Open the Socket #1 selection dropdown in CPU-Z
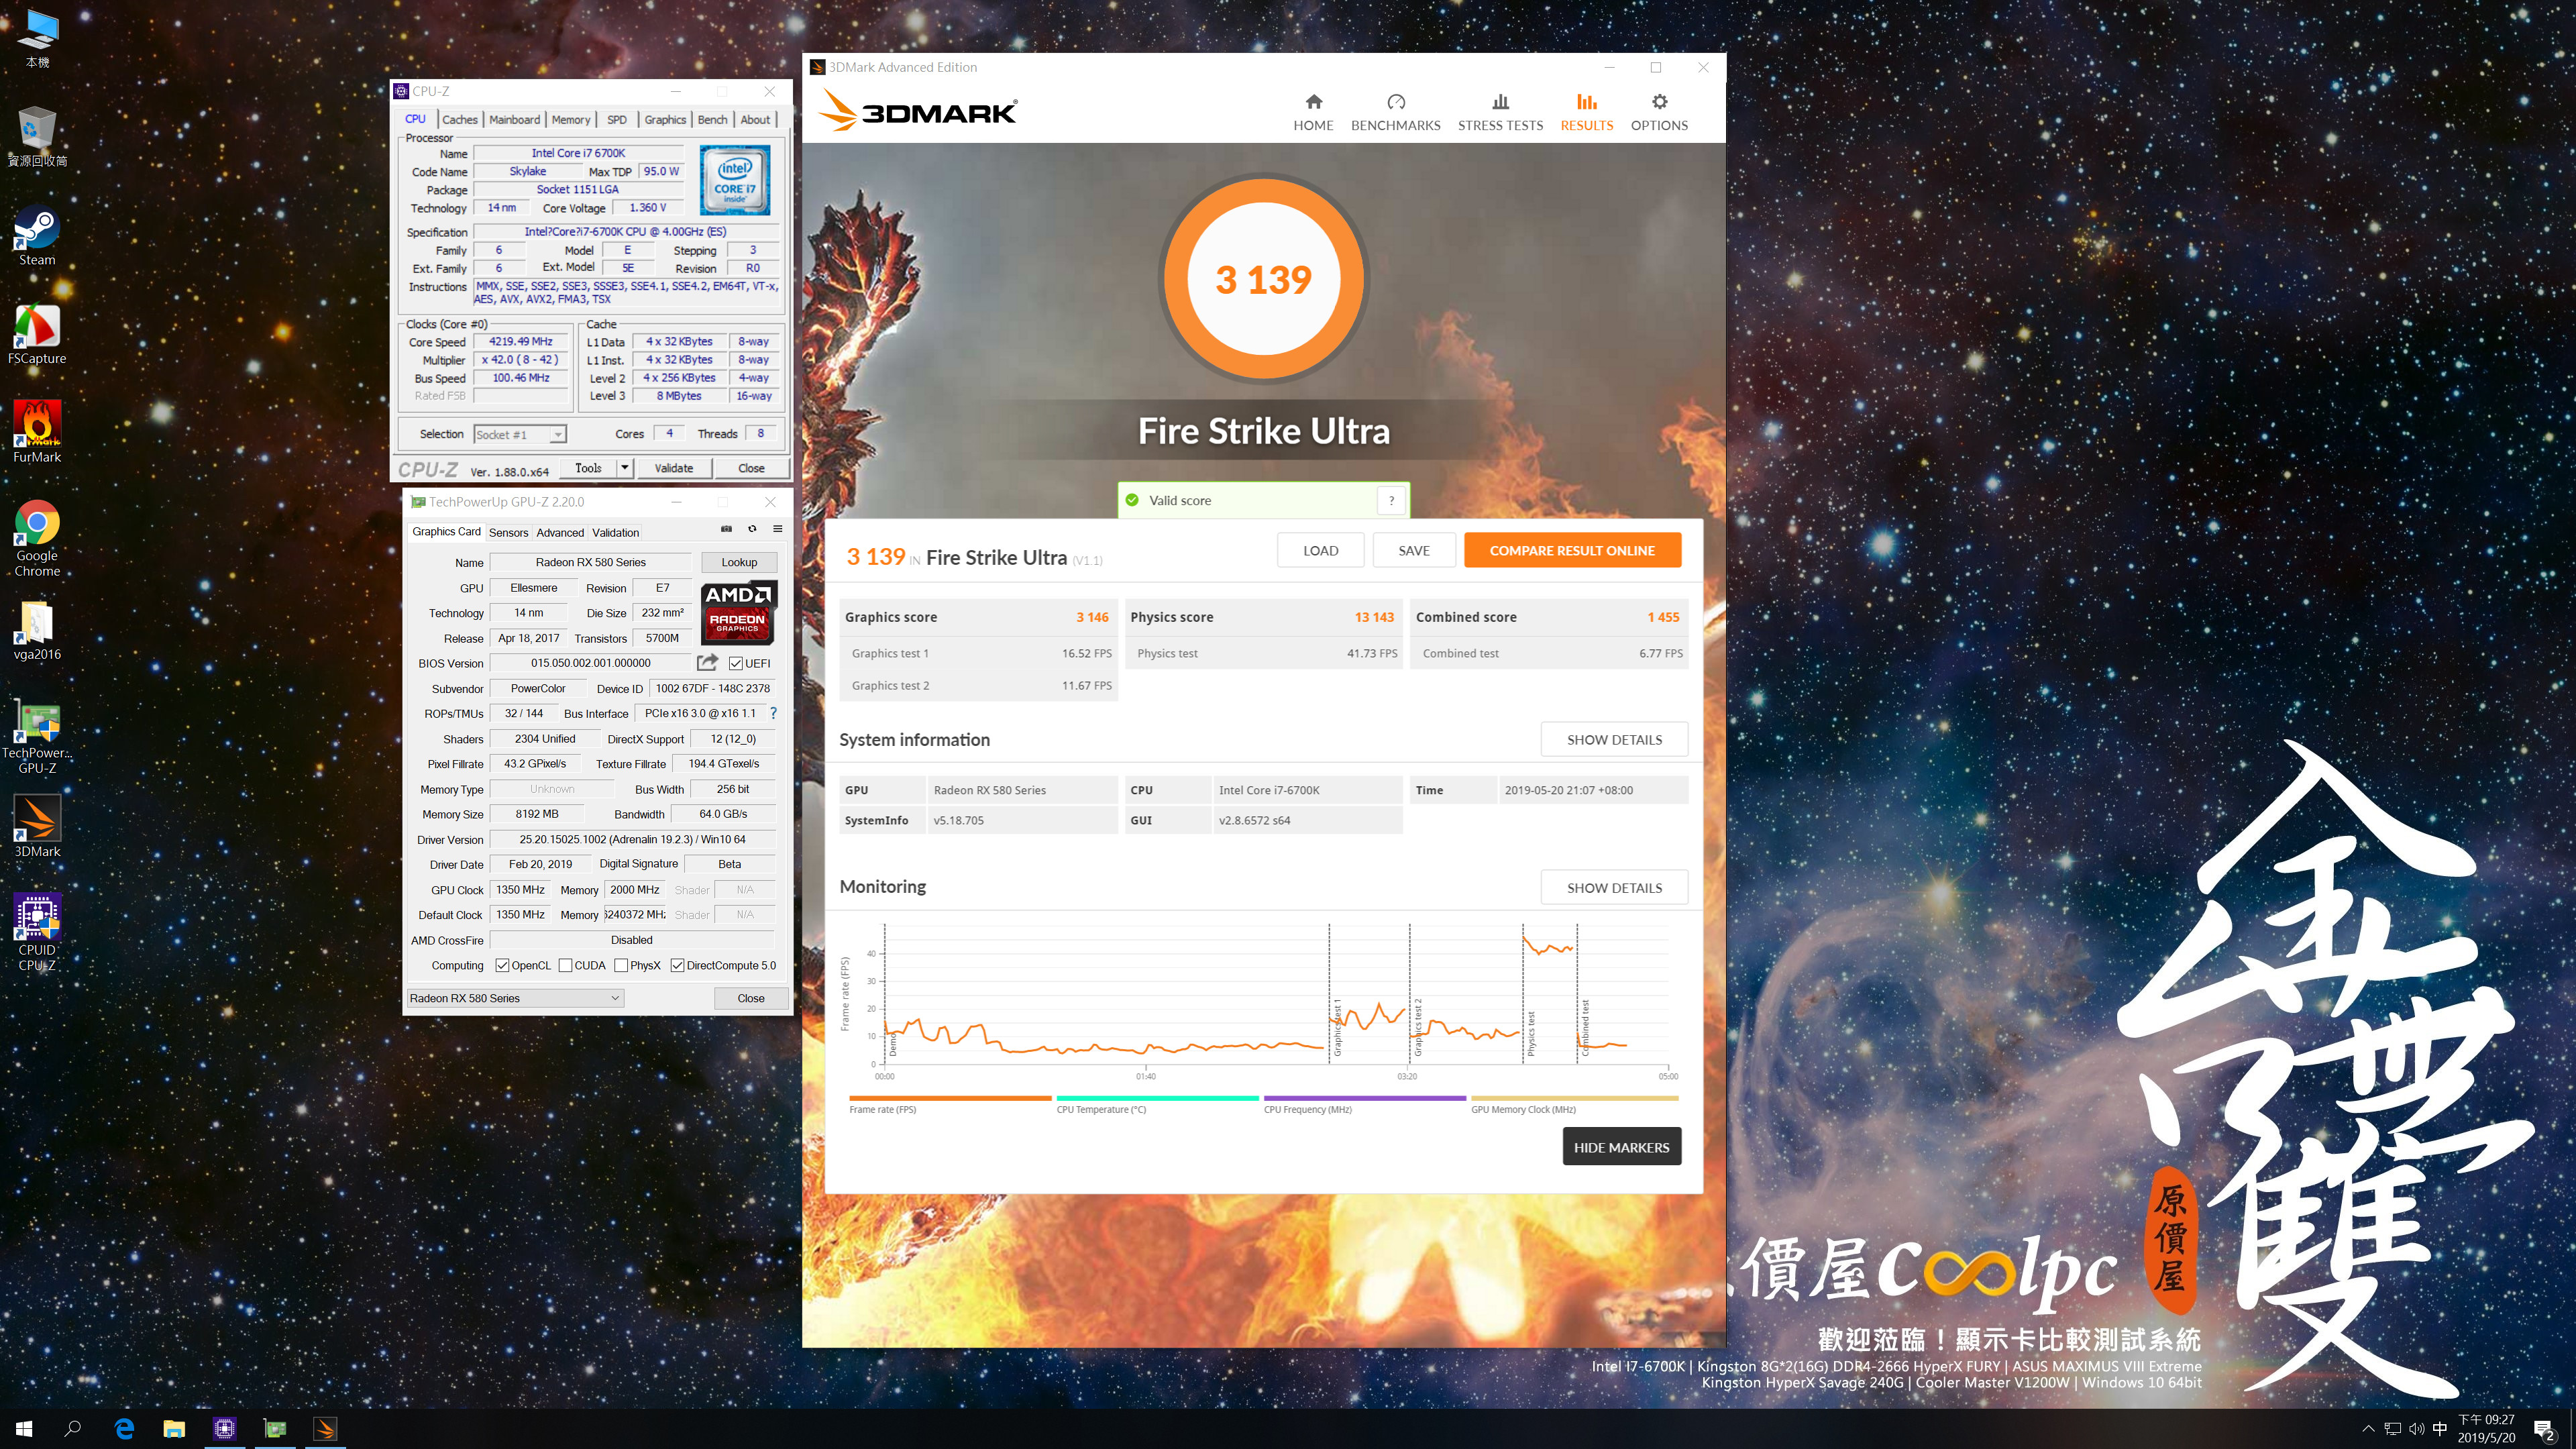This screenshot has width=2576, height=1449. coord(519,434)
